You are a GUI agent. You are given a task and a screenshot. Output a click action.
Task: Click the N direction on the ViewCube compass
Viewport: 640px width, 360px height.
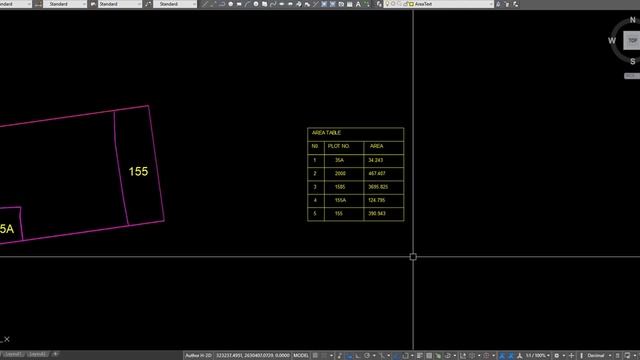tap(633, 20)
